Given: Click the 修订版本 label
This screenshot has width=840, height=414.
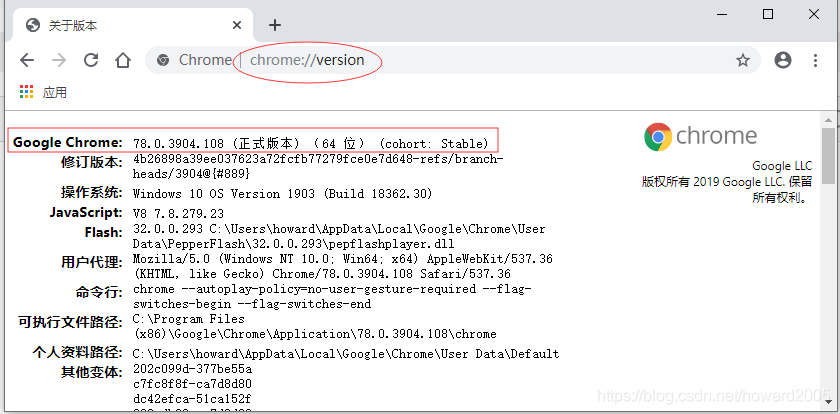Looking at the screenshot, I should coord(92,162).
